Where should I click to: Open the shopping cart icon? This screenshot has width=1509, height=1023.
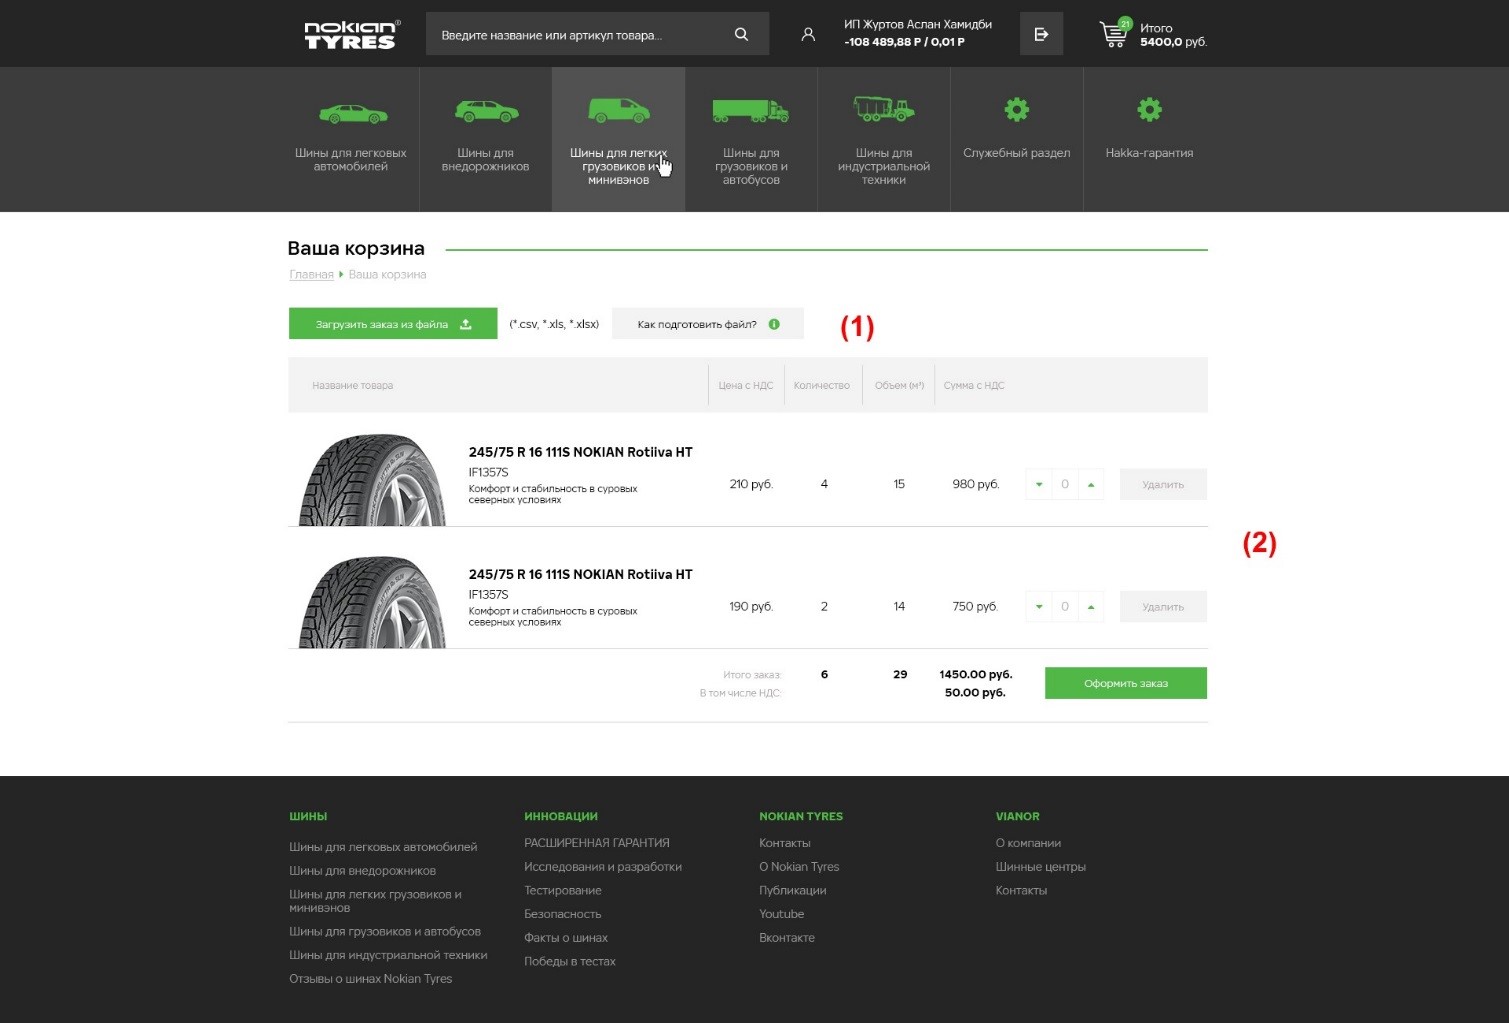pyautogui.click(x=1114, y=35)
